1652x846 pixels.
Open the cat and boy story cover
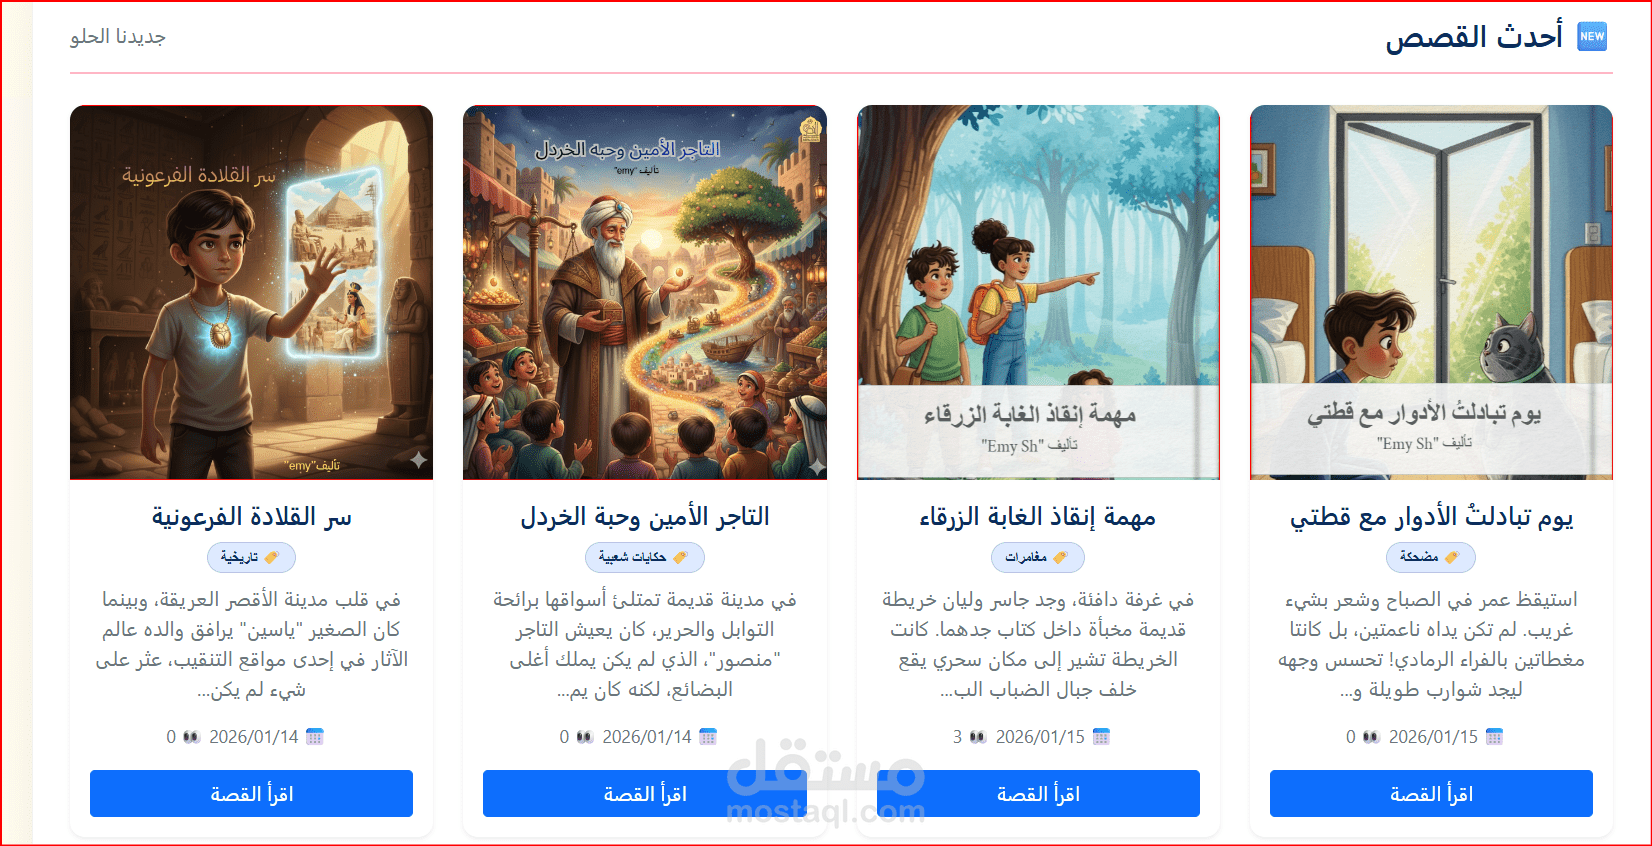1431,292
